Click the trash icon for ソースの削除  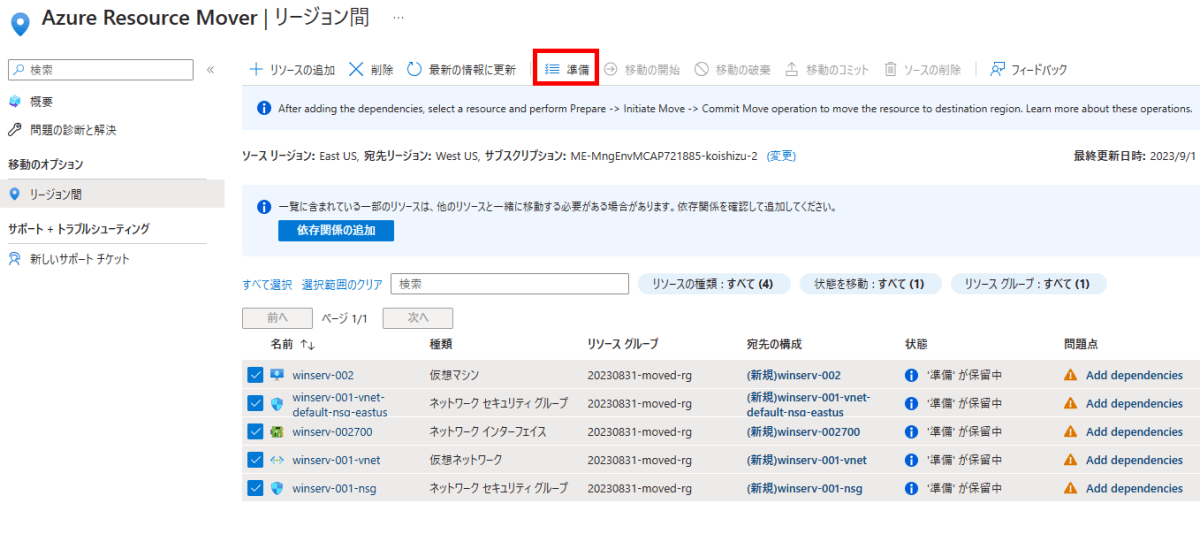[x=890, y=69]
